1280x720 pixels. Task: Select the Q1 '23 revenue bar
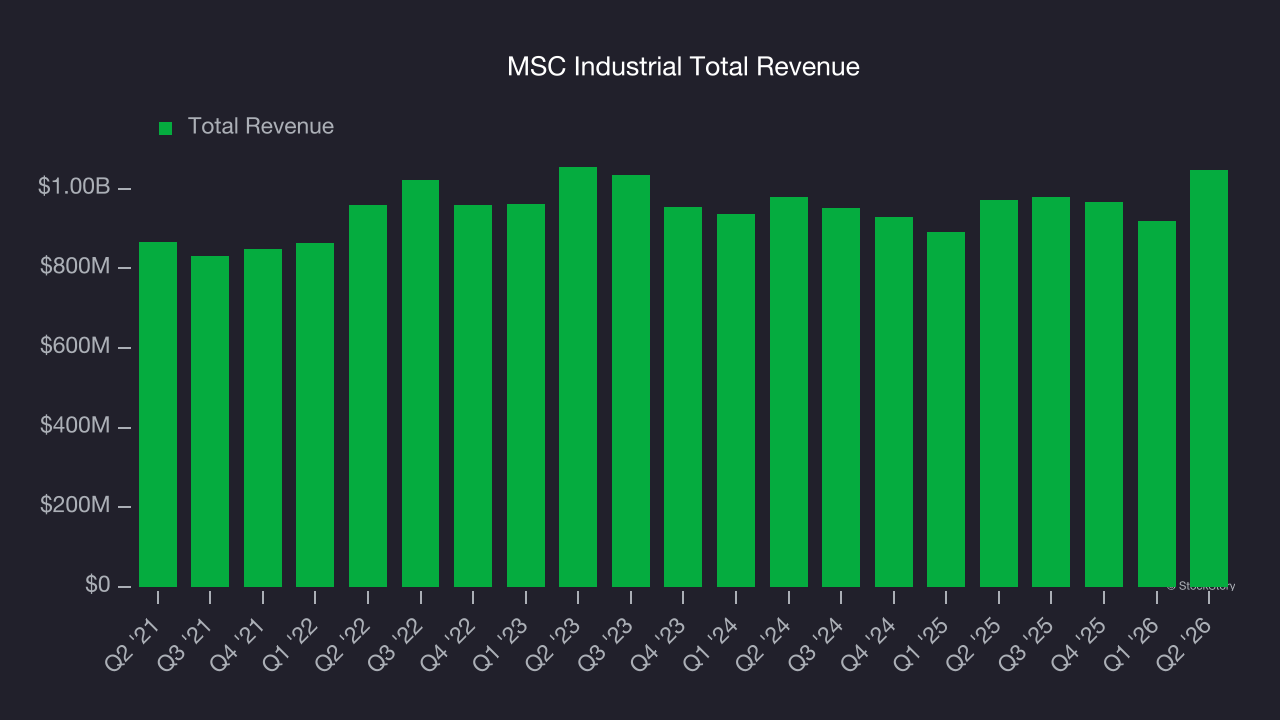(526, 395)
